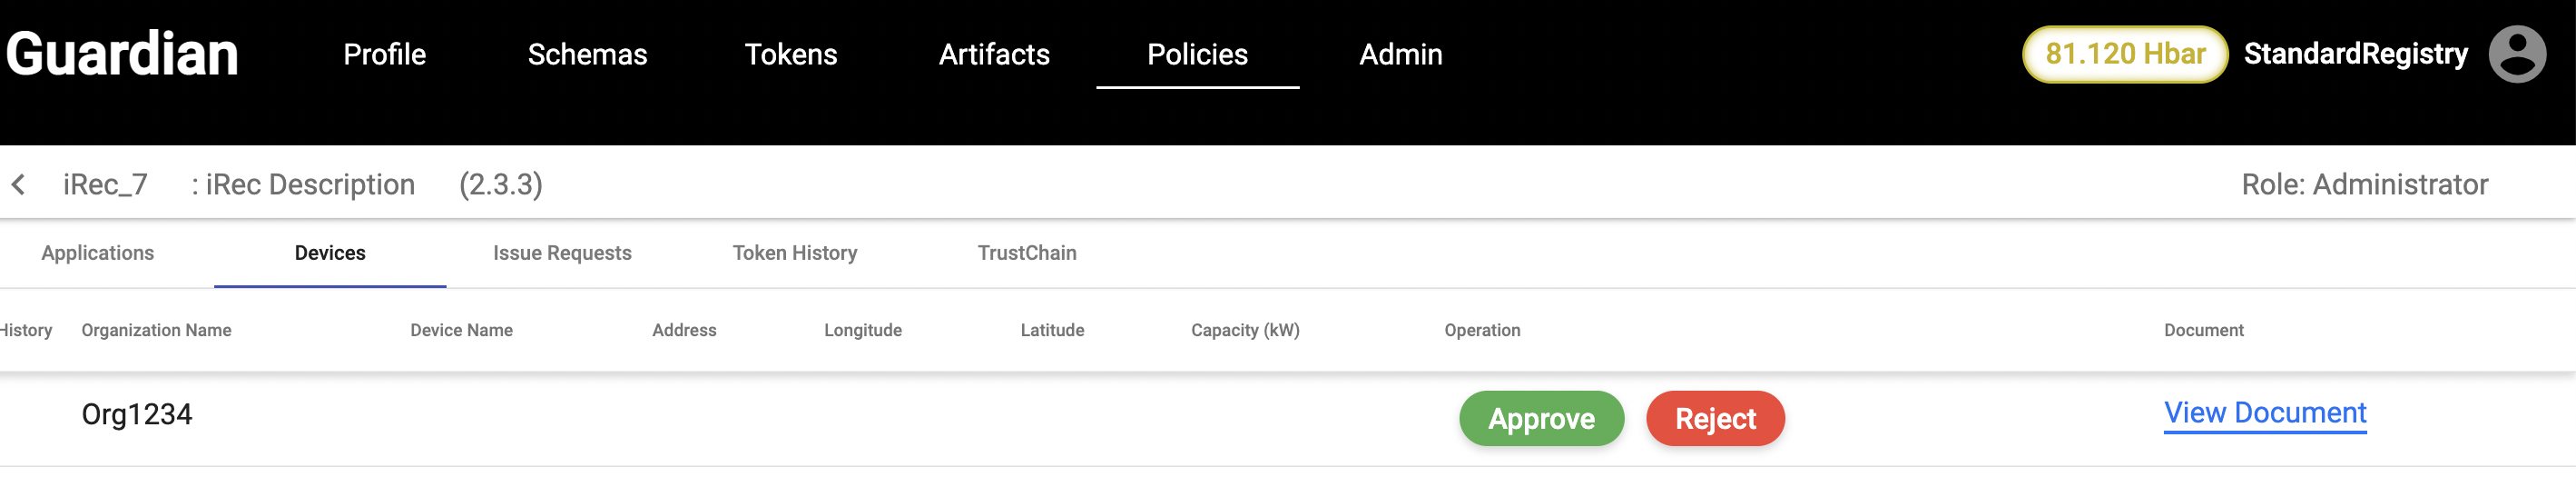This screenshot has height=487, width=2576.
Task: Open the Admin menu
Action: pyautogui.click(x=1400, y=55)
